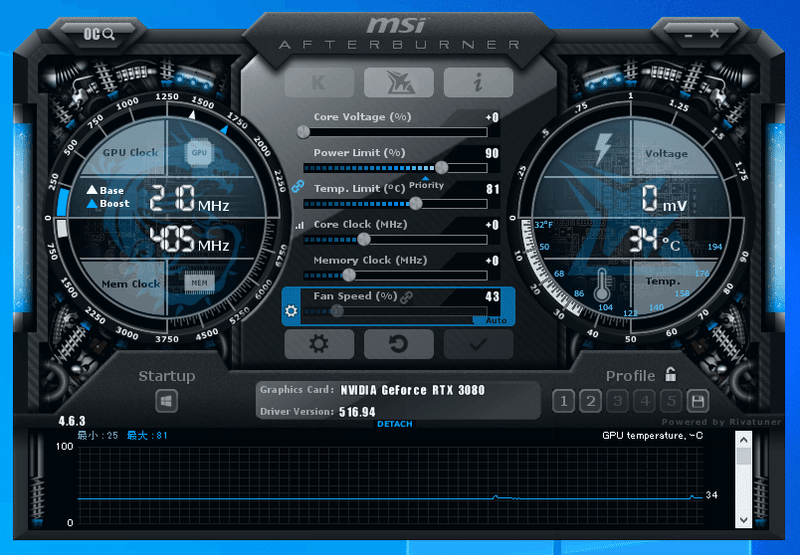Open the information i button
Viewport: 800px width, 555px height.
pos(478,83)
